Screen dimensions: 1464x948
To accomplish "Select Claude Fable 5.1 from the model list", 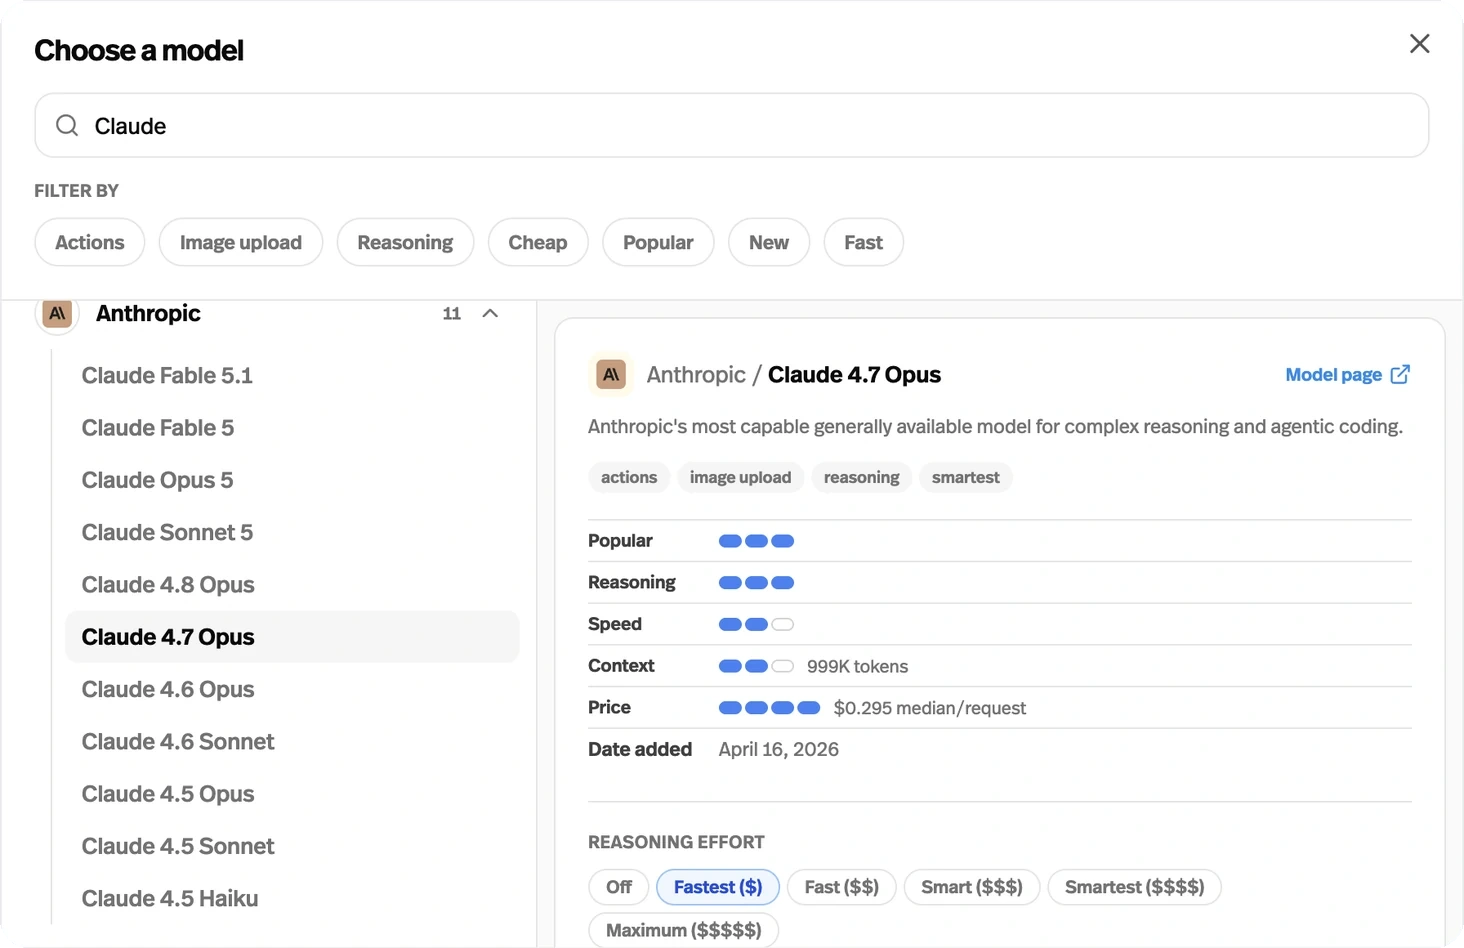I will (x=292, y=376).
